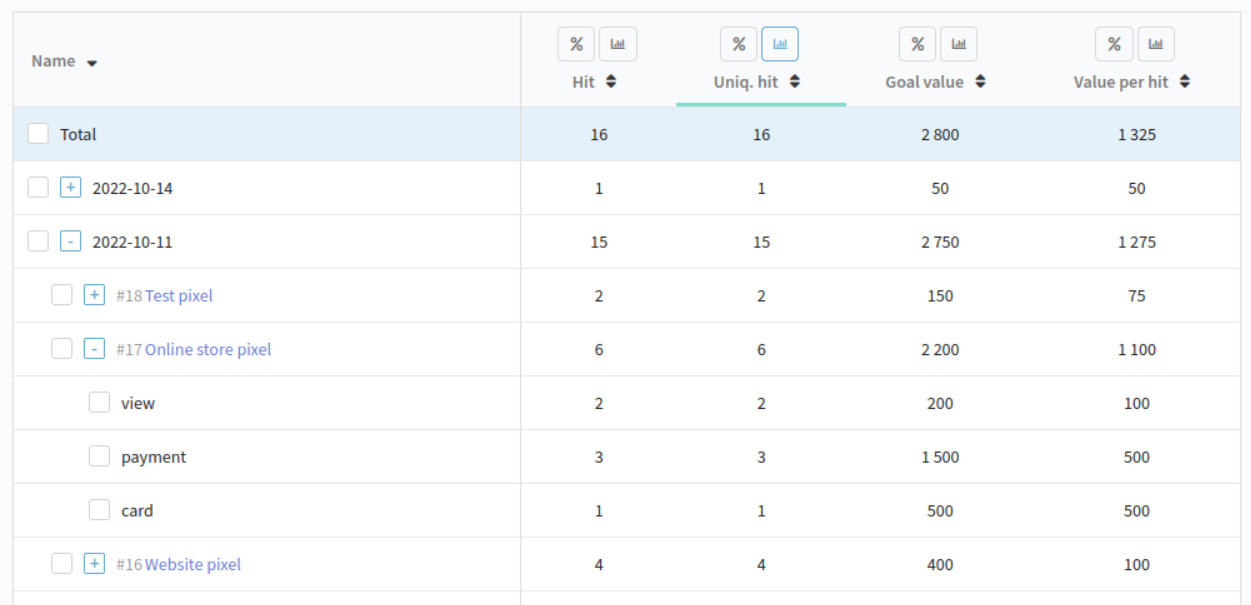This screenshot has width=1251, height=605.
Task: Click the card goal name
Action: coord(137,511)
